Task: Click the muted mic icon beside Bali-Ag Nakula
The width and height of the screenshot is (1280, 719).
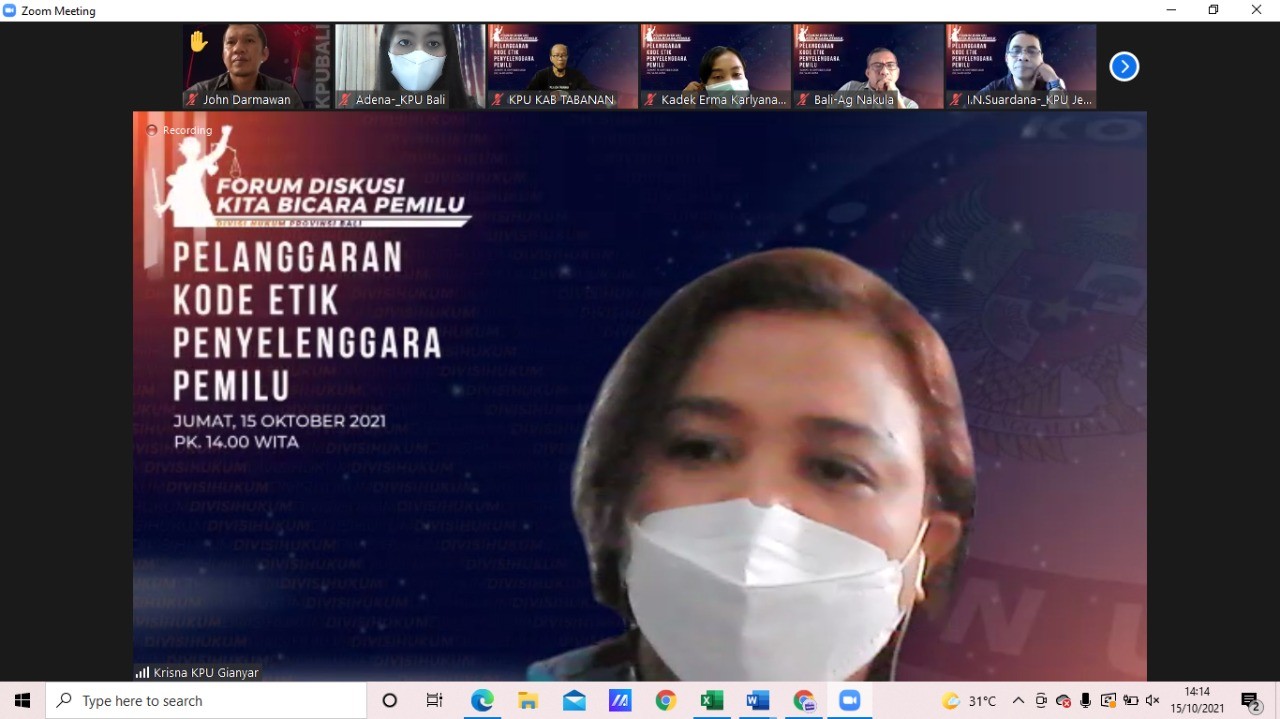Action: click(x=802, y=100)
